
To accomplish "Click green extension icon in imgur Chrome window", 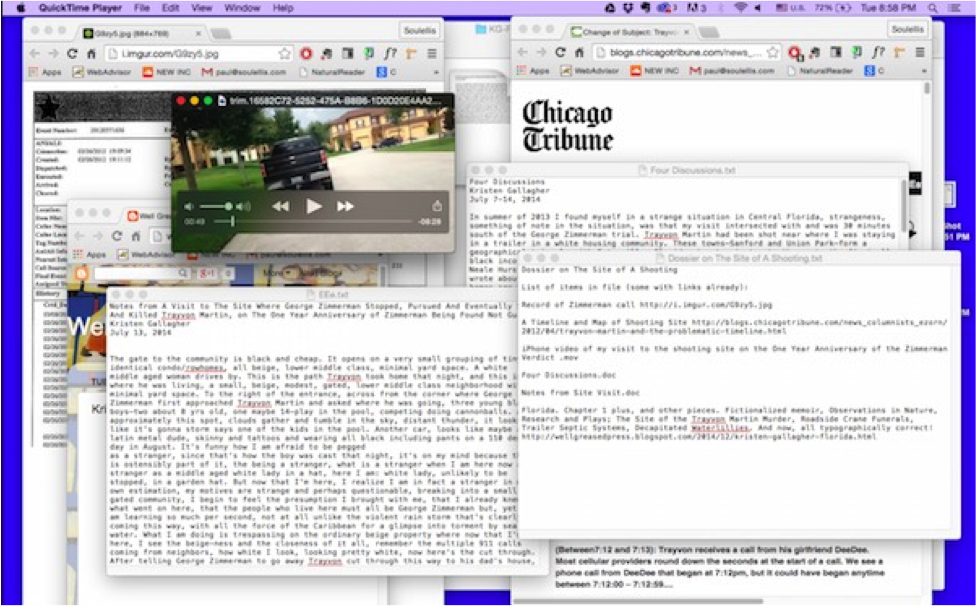I will (368, 54).
